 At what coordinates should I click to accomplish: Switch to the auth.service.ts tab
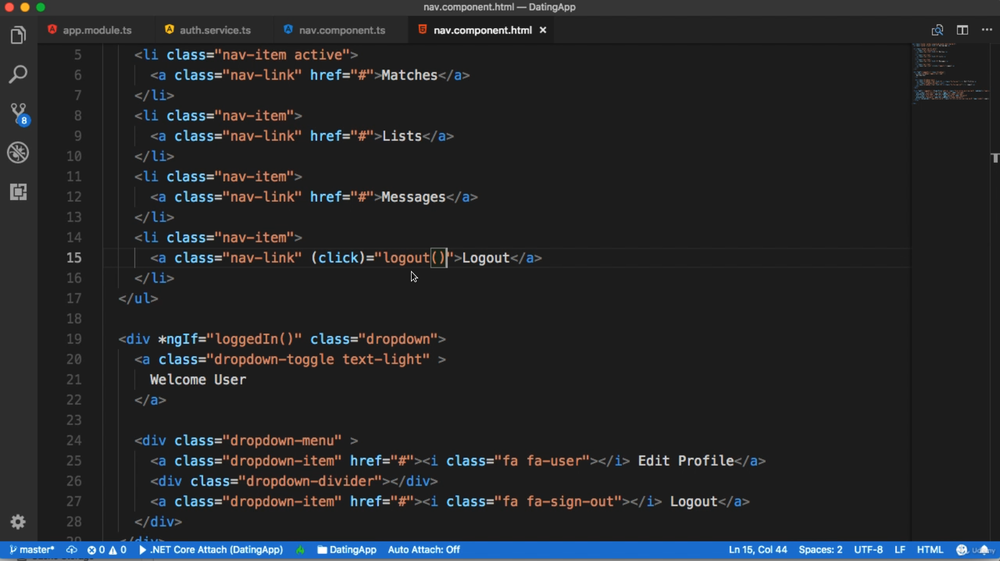coord(214,30)
